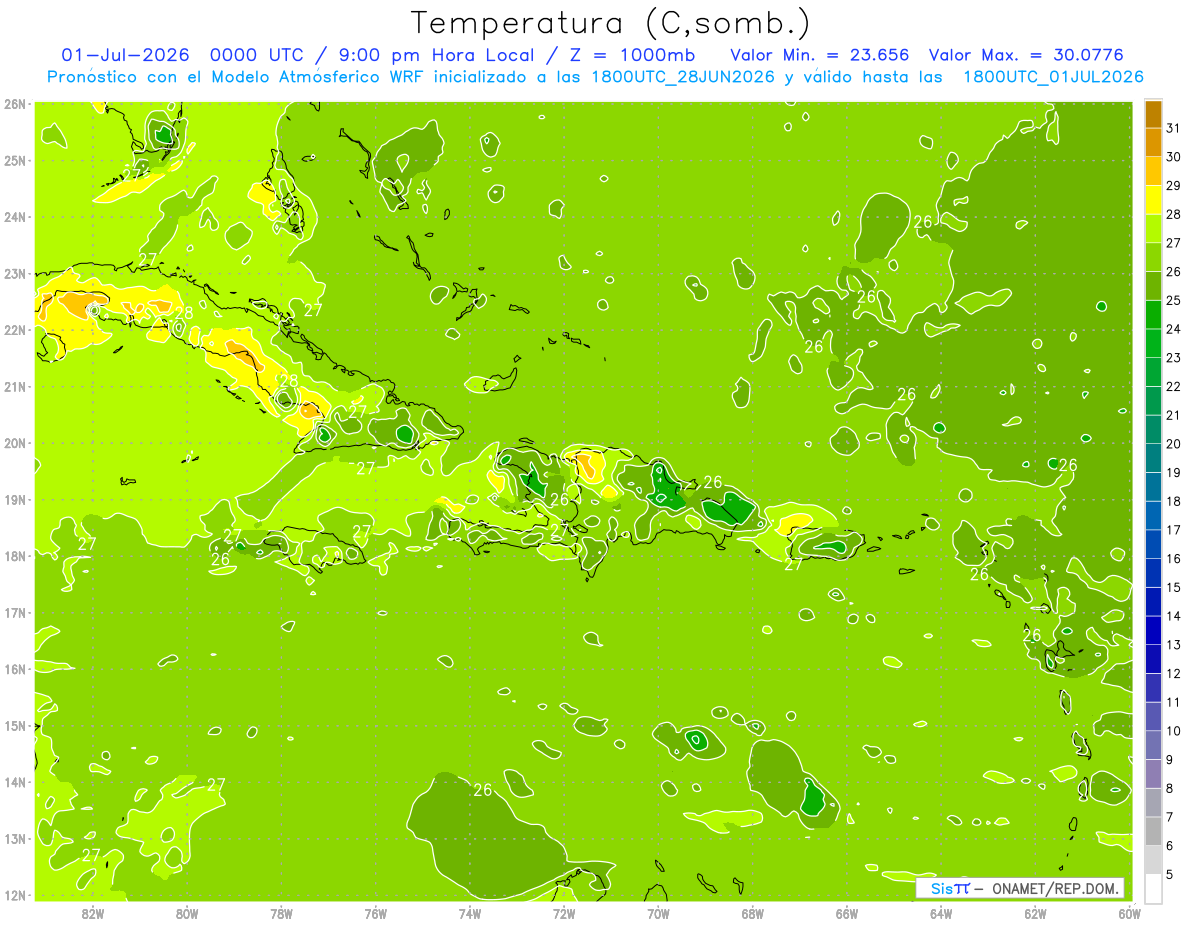Click the latitude axis label "22N"
Screen dimensions: 1200x927
(15, 330)
